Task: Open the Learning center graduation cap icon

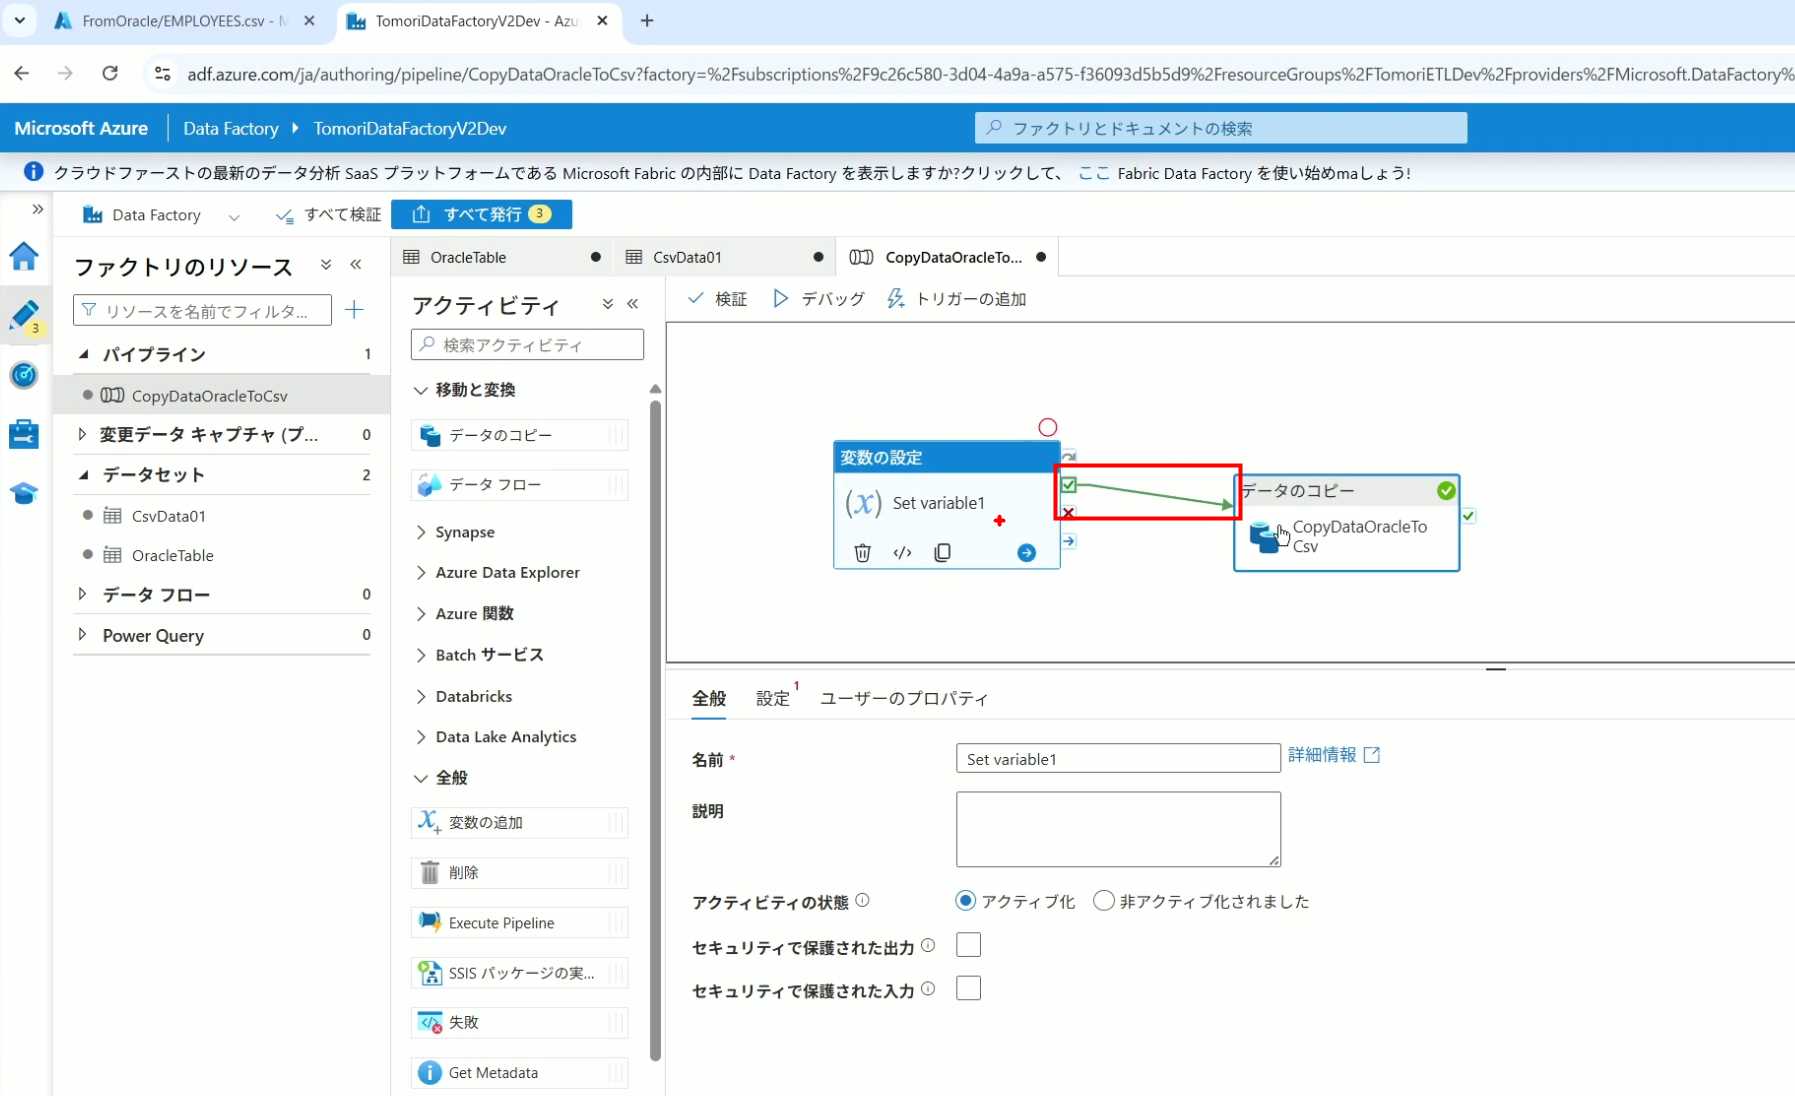Action: (24, 493)
